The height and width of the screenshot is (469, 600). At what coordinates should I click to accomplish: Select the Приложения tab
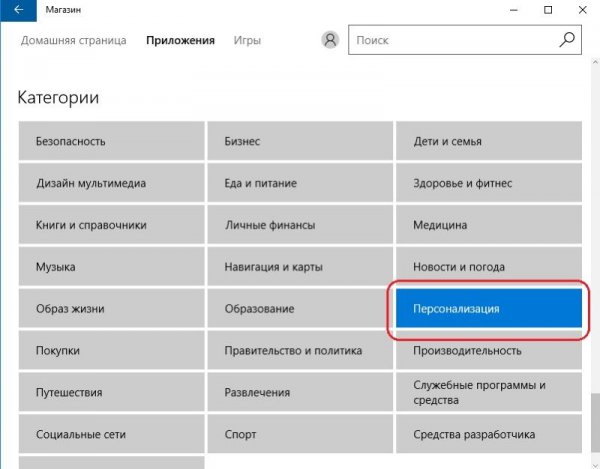(180, 41)
